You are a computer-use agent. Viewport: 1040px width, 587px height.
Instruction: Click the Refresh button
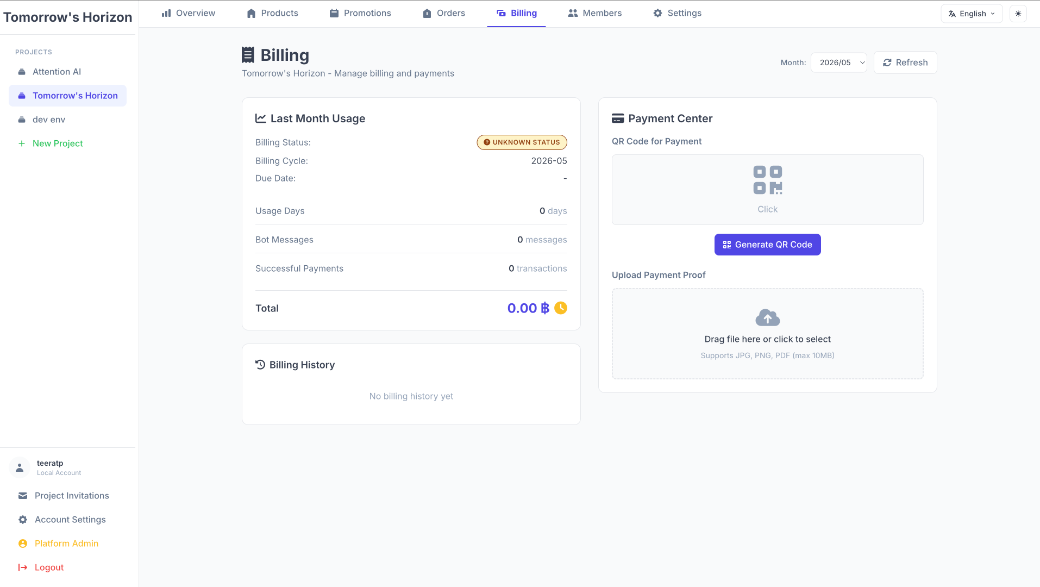click(905, 62)
